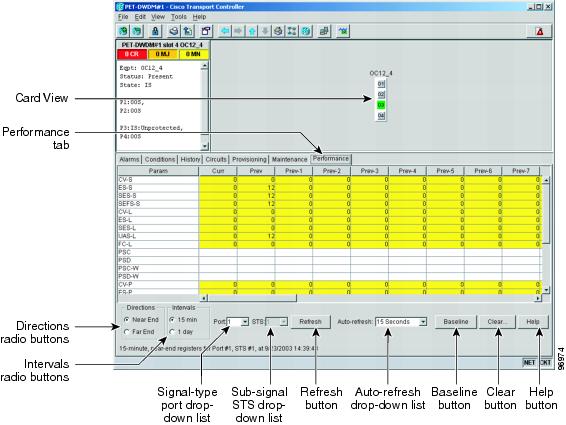Viewport: 566px width, 425px height.
Task: Open the File menu
Action: click(x=123, y=17)
